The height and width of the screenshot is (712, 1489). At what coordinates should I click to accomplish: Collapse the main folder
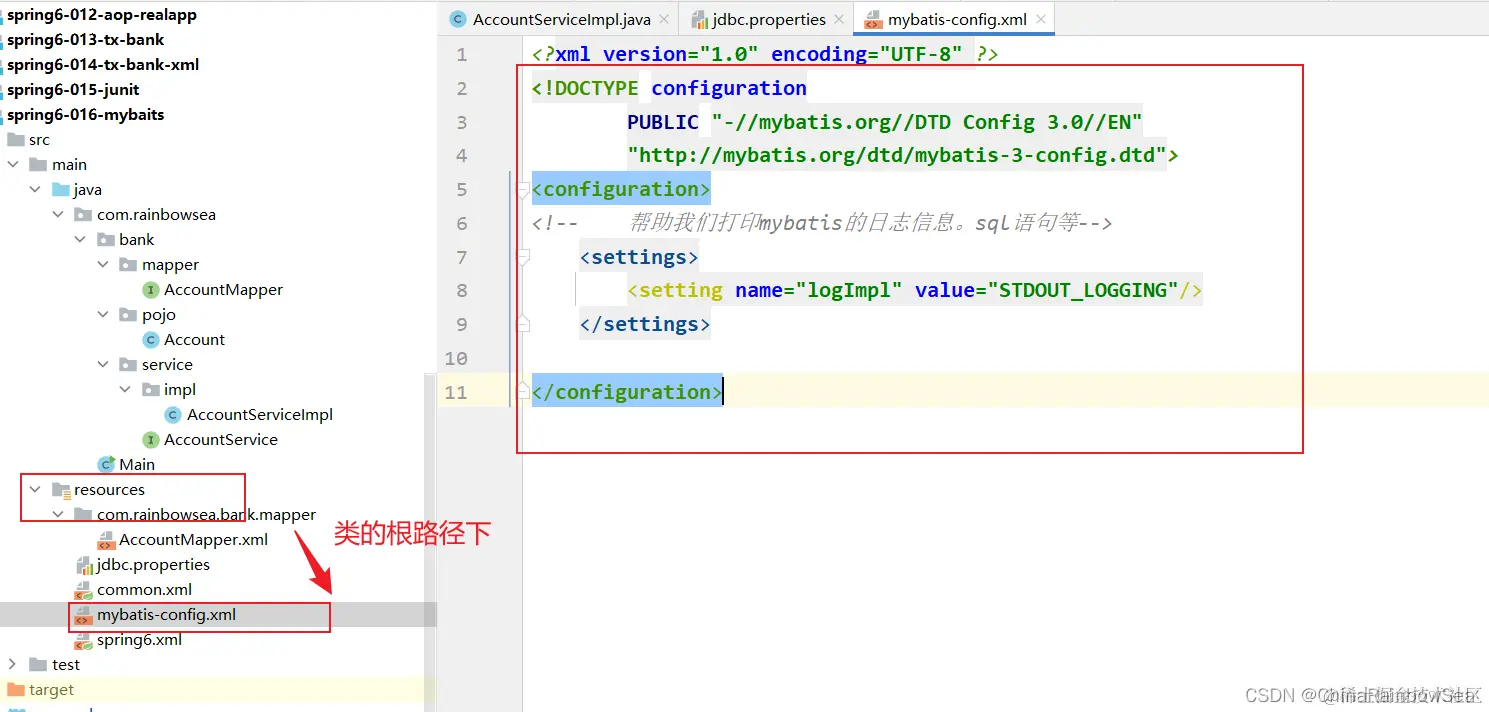click(12, 164)
